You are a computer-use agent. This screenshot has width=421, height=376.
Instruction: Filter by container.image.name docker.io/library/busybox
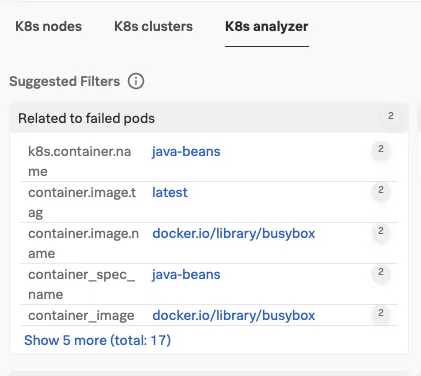(234, 234)
